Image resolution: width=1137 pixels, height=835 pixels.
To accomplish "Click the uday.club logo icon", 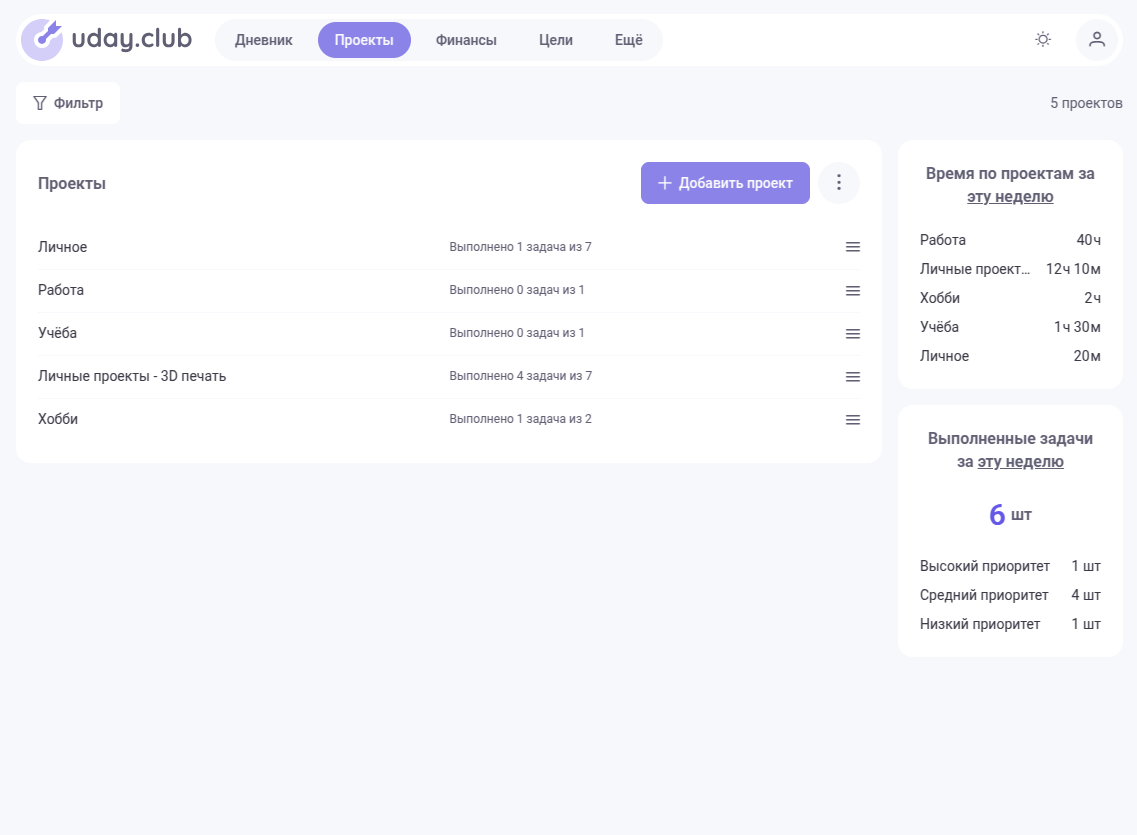I will [x=42, y=40].
